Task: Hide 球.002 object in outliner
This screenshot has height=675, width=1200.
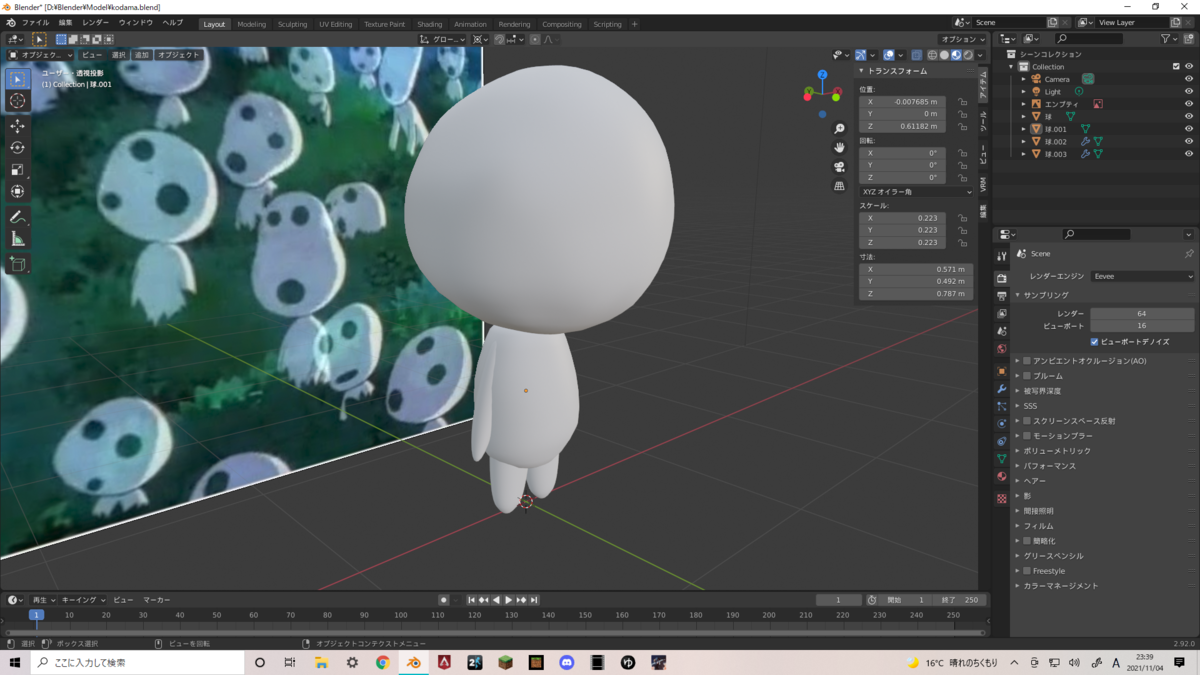Action: (x=1189, y=141)
